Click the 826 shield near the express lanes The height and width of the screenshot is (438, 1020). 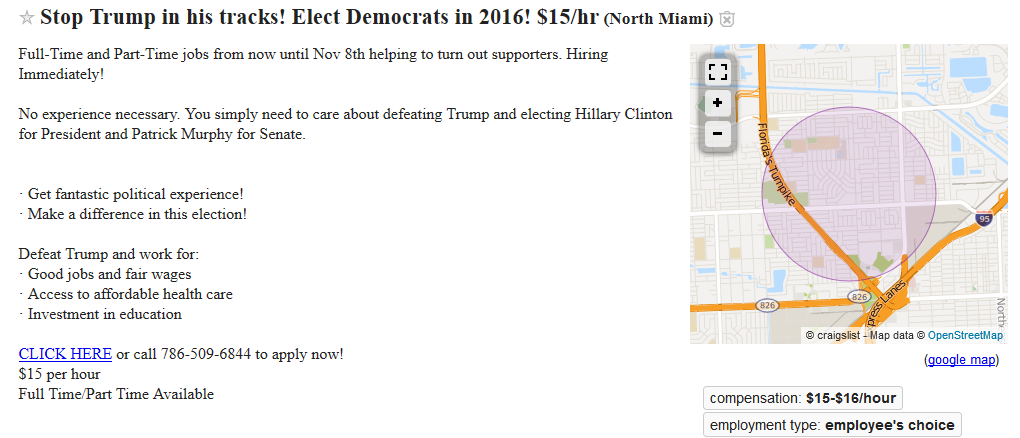point(859,297)
